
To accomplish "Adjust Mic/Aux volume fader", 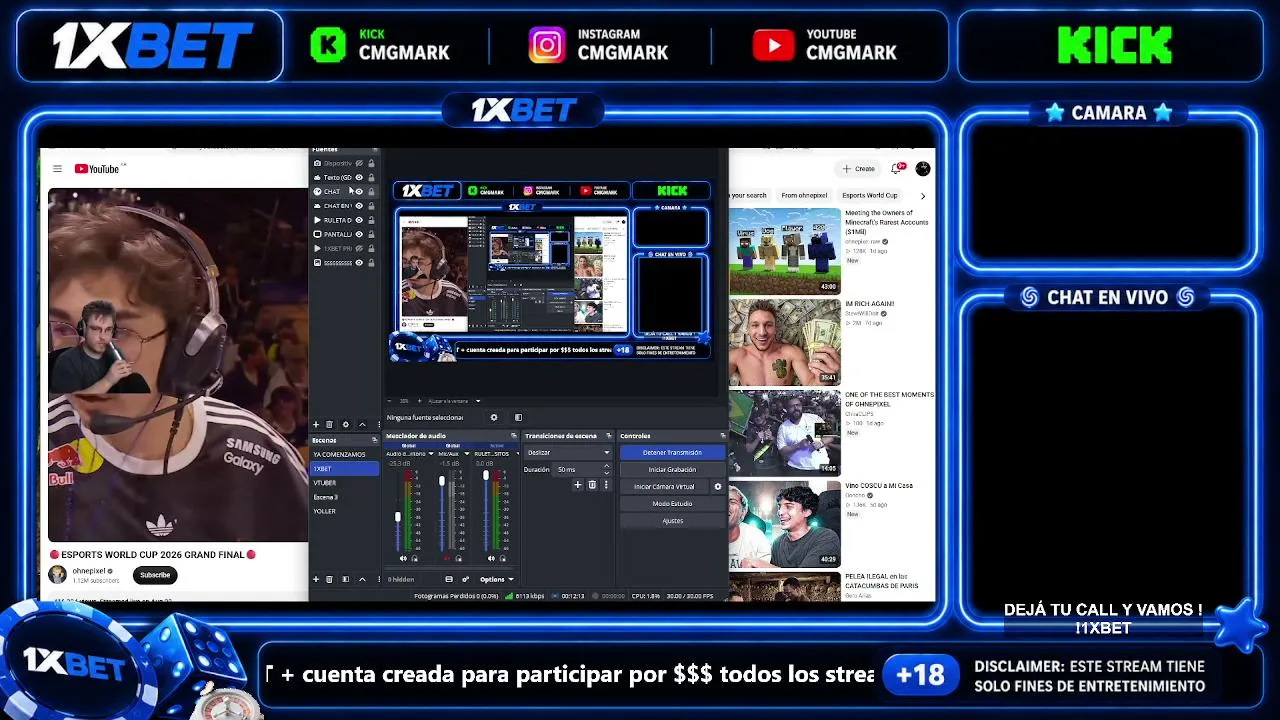I will coord(442,483).
